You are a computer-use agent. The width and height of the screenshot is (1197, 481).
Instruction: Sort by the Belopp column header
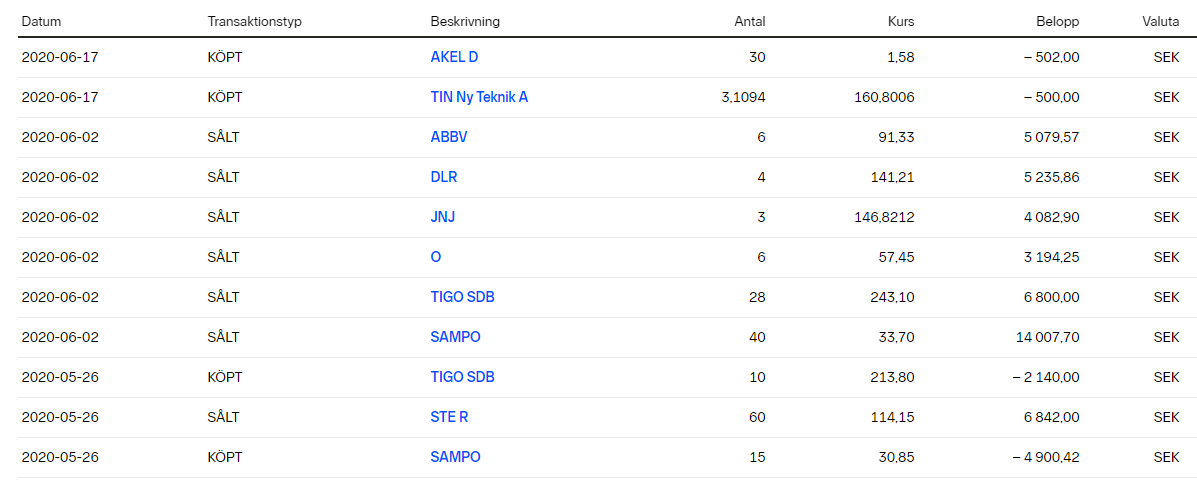[x=1058, y=21]
